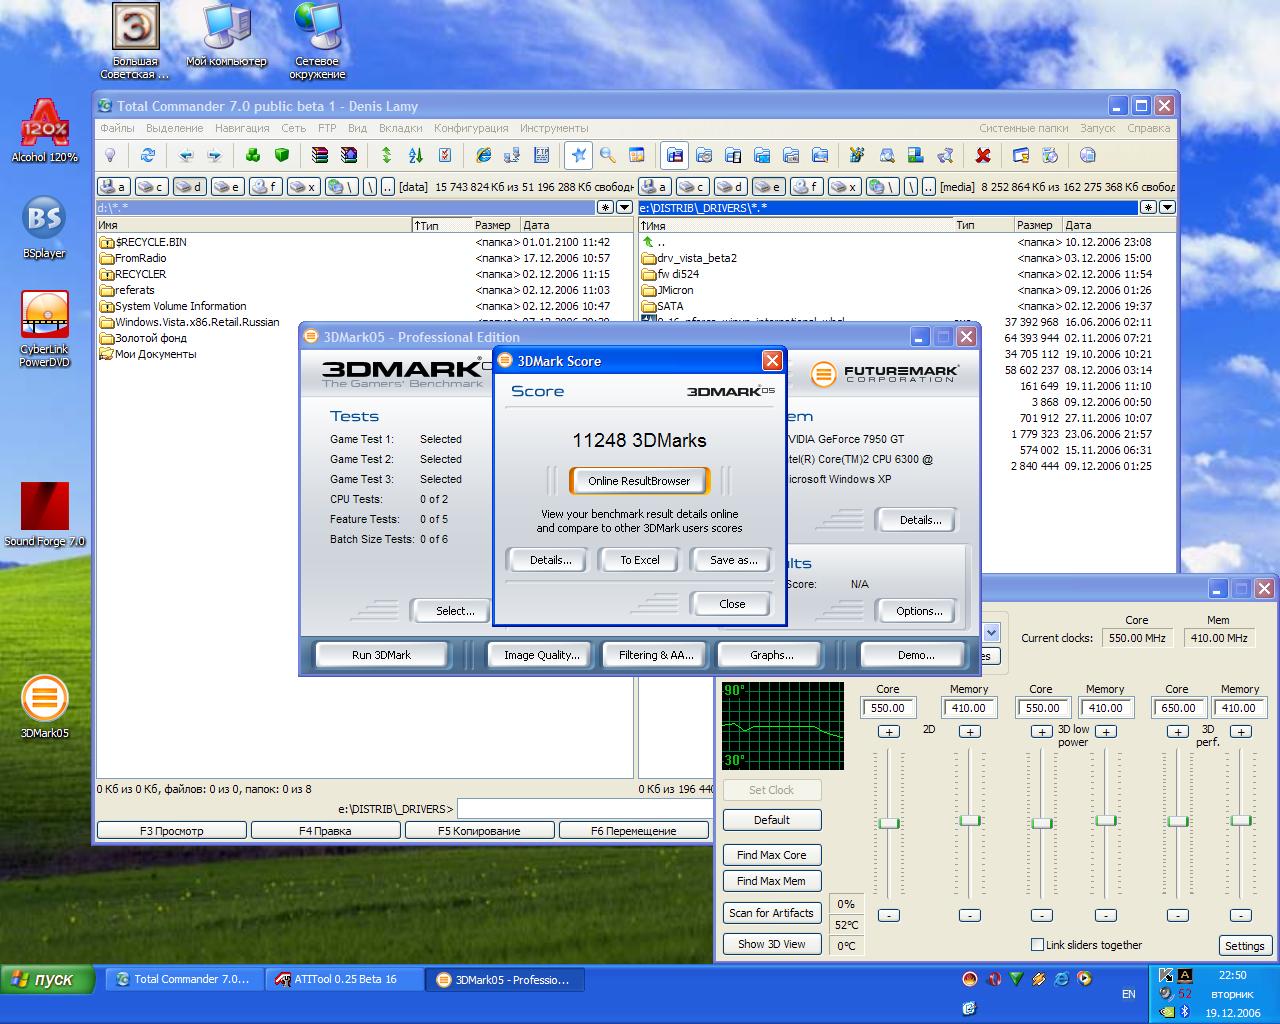Switch right panel to drive x
Image resolution: width=1280 pixels, height=1024 pixels.
(845, 186)
